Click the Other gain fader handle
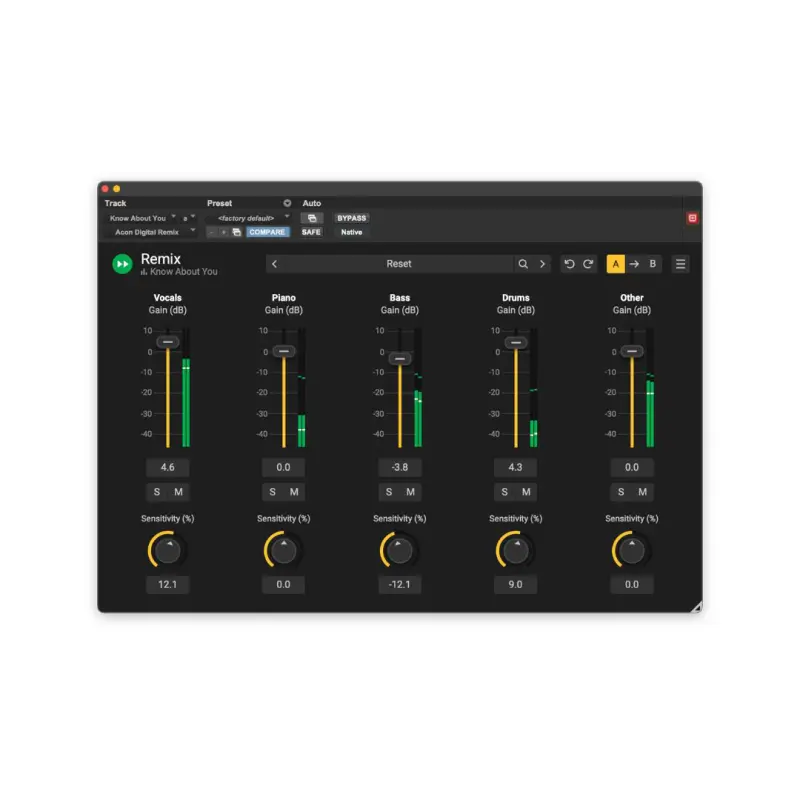The image size is (800, 800). (x=632, y=351)
